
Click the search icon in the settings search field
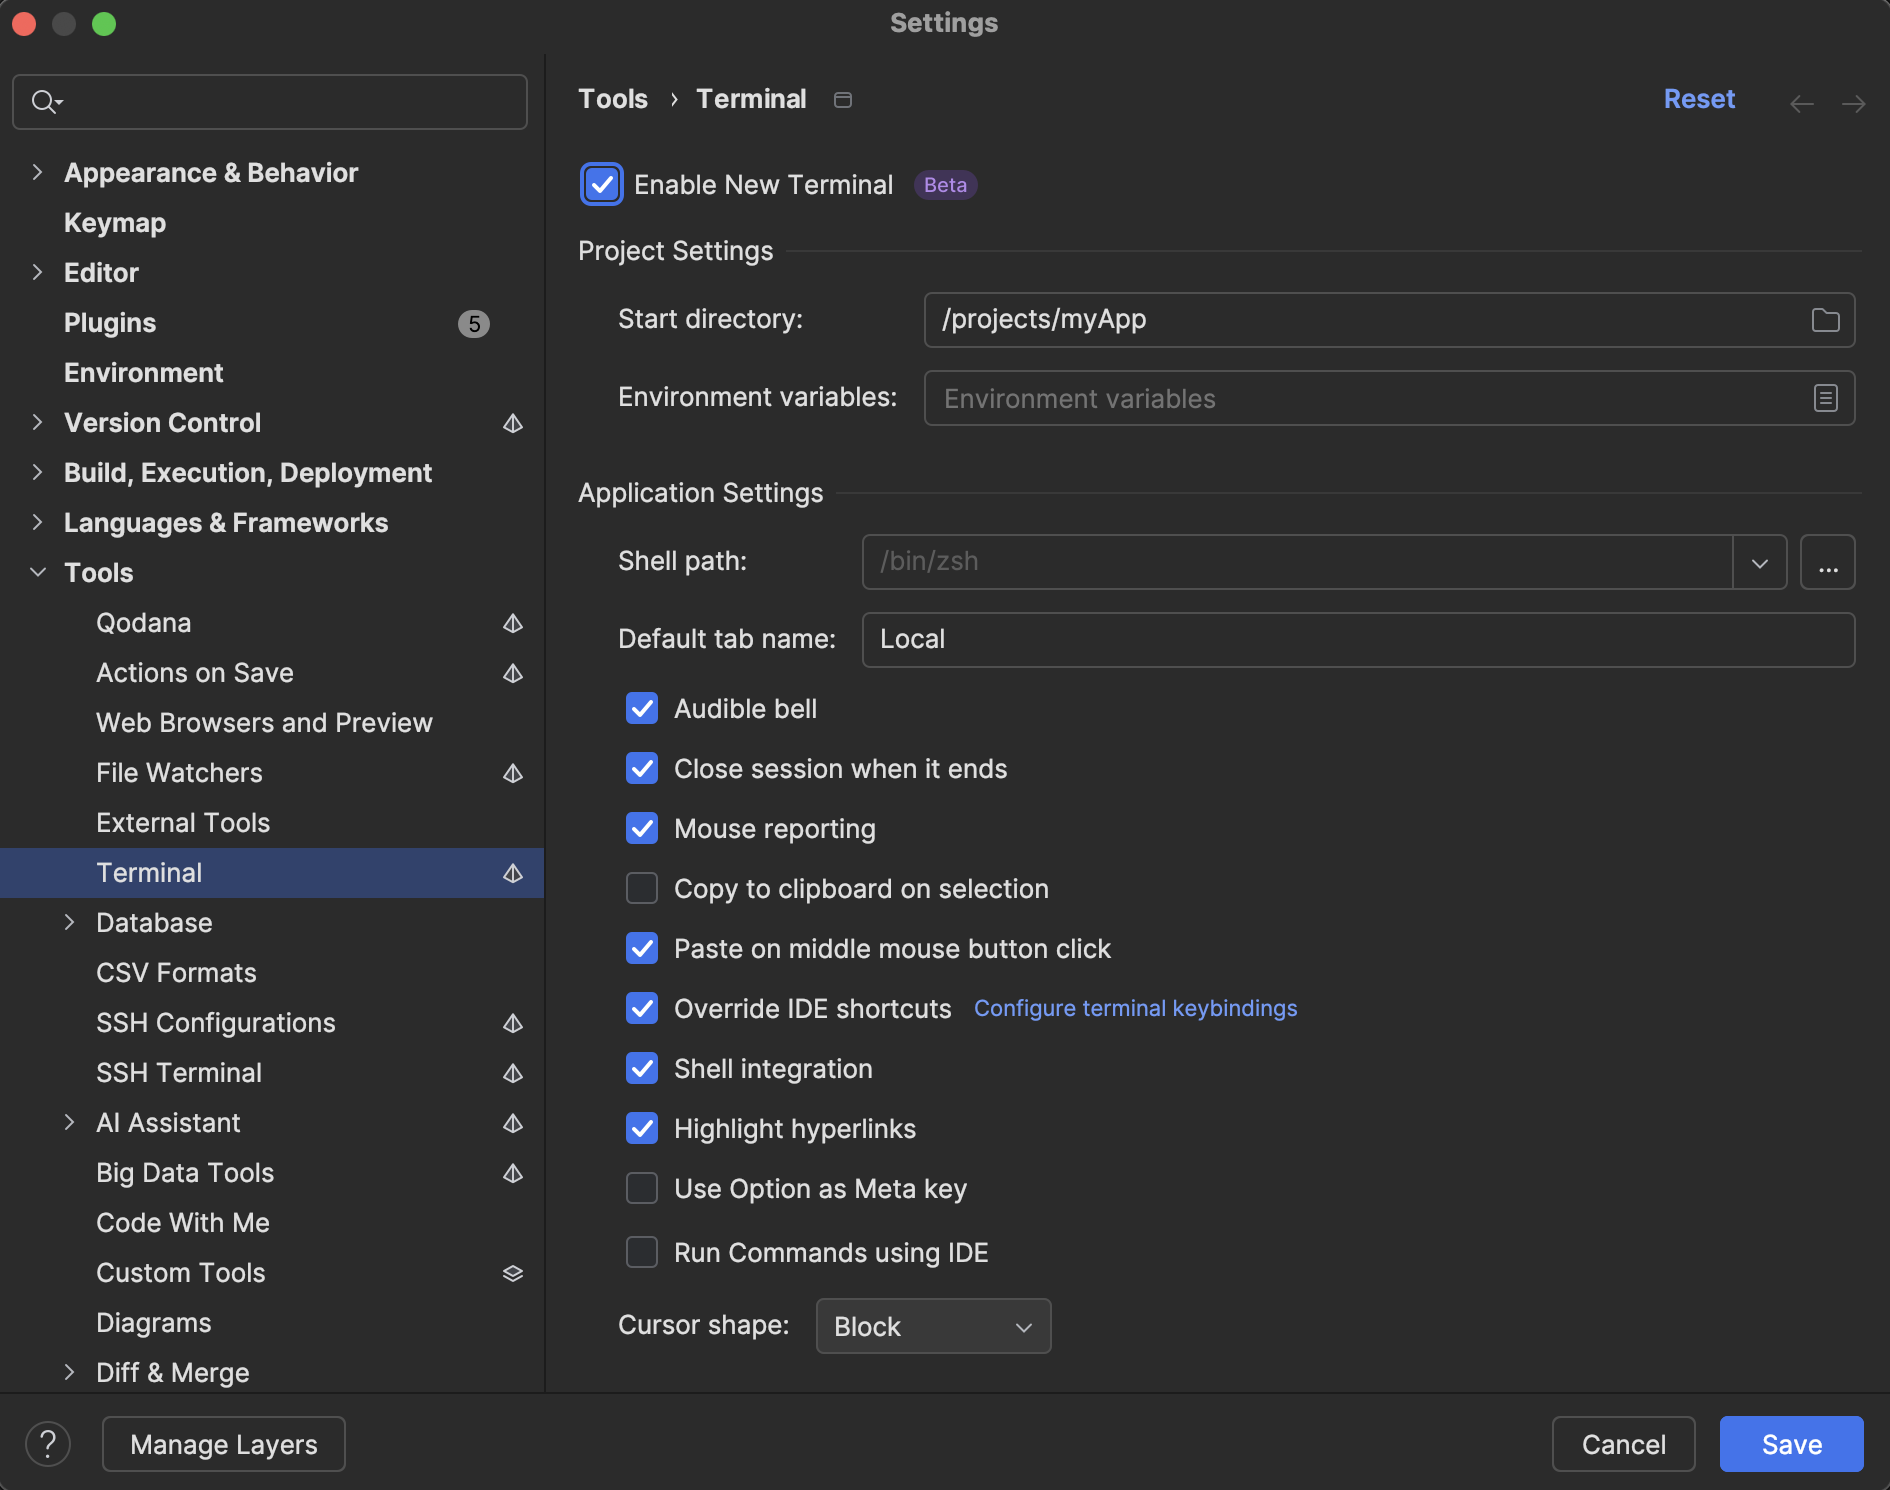tap(45, 101)
